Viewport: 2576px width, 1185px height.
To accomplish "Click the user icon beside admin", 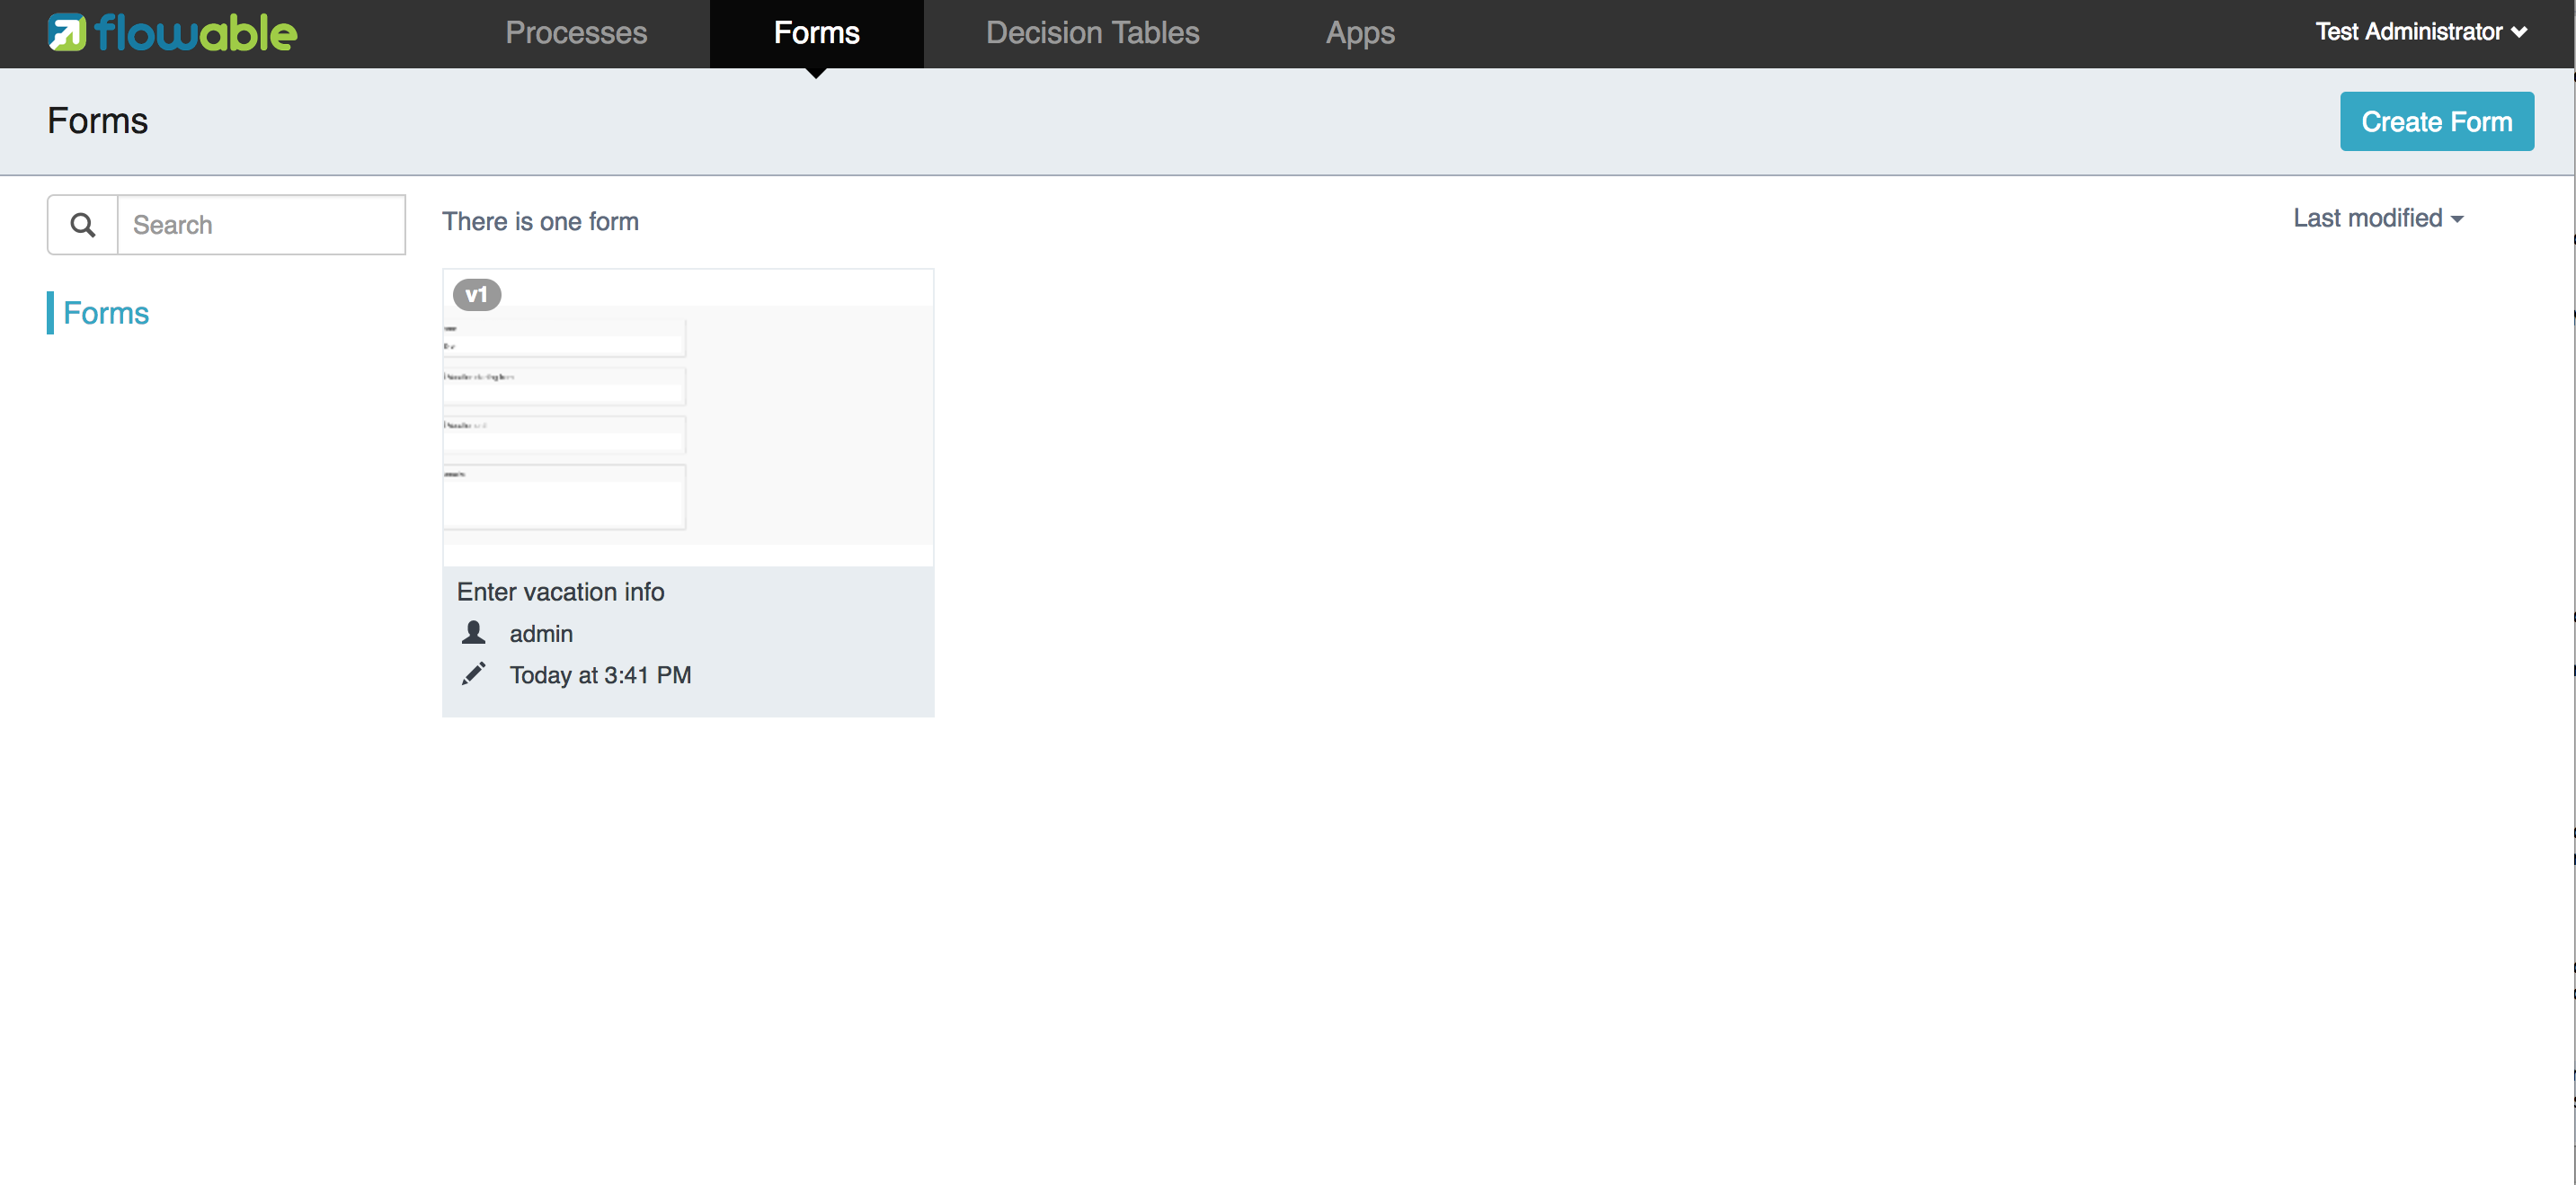I will click(474, 633).
